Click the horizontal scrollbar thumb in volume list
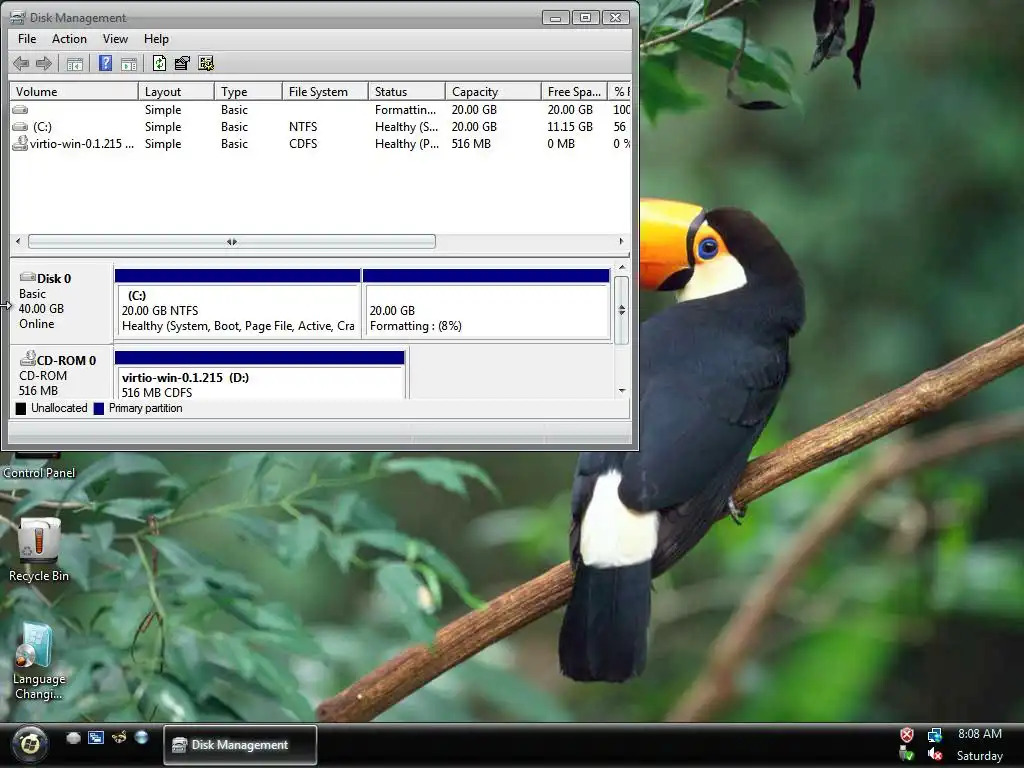Screen dimensions: 1024x768 coord(232,242)
